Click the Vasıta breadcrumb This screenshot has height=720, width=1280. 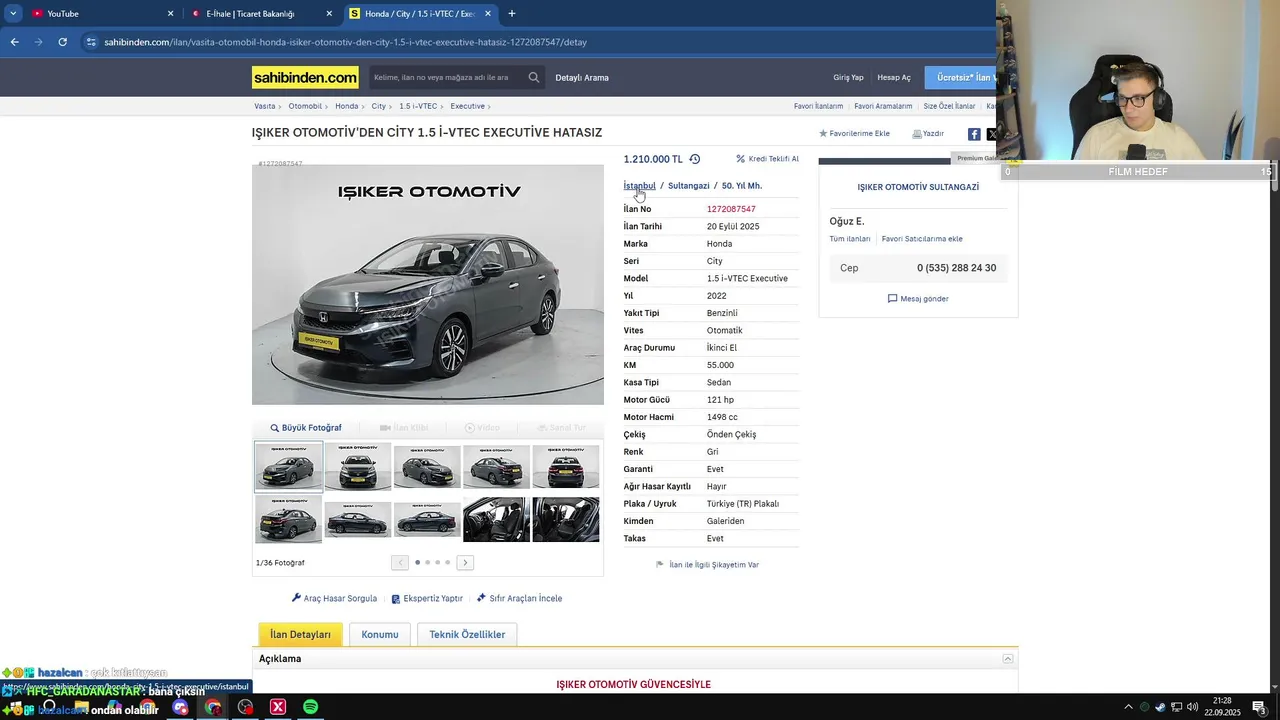tap(264, 106)
